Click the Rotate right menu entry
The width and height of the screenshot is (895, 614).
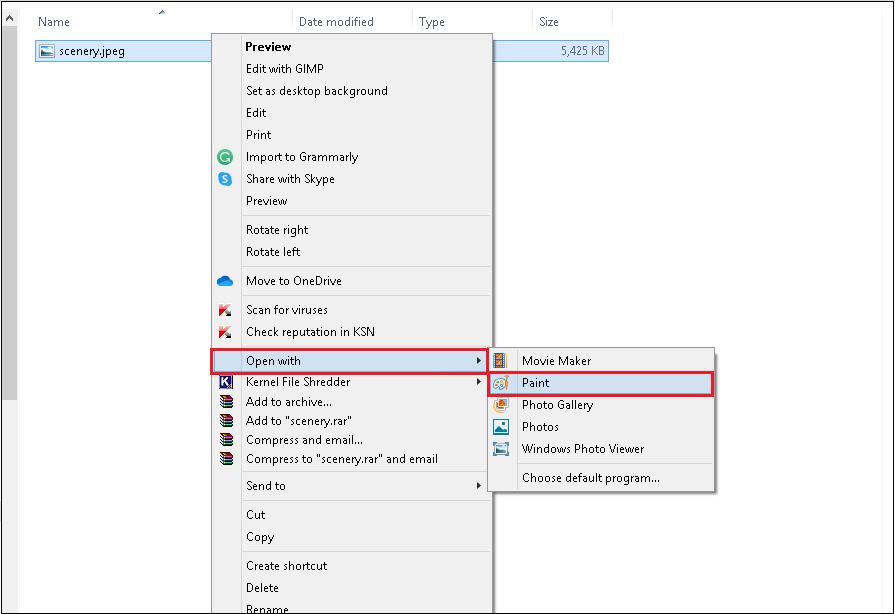coord(275,230)
